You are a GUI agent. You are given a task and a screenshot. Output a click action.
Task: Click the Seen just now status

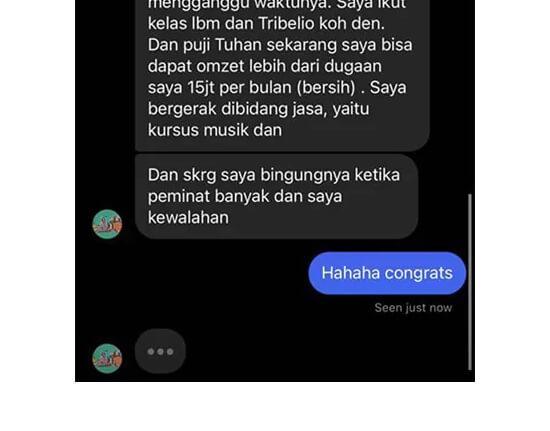click(x=413, y=308)
